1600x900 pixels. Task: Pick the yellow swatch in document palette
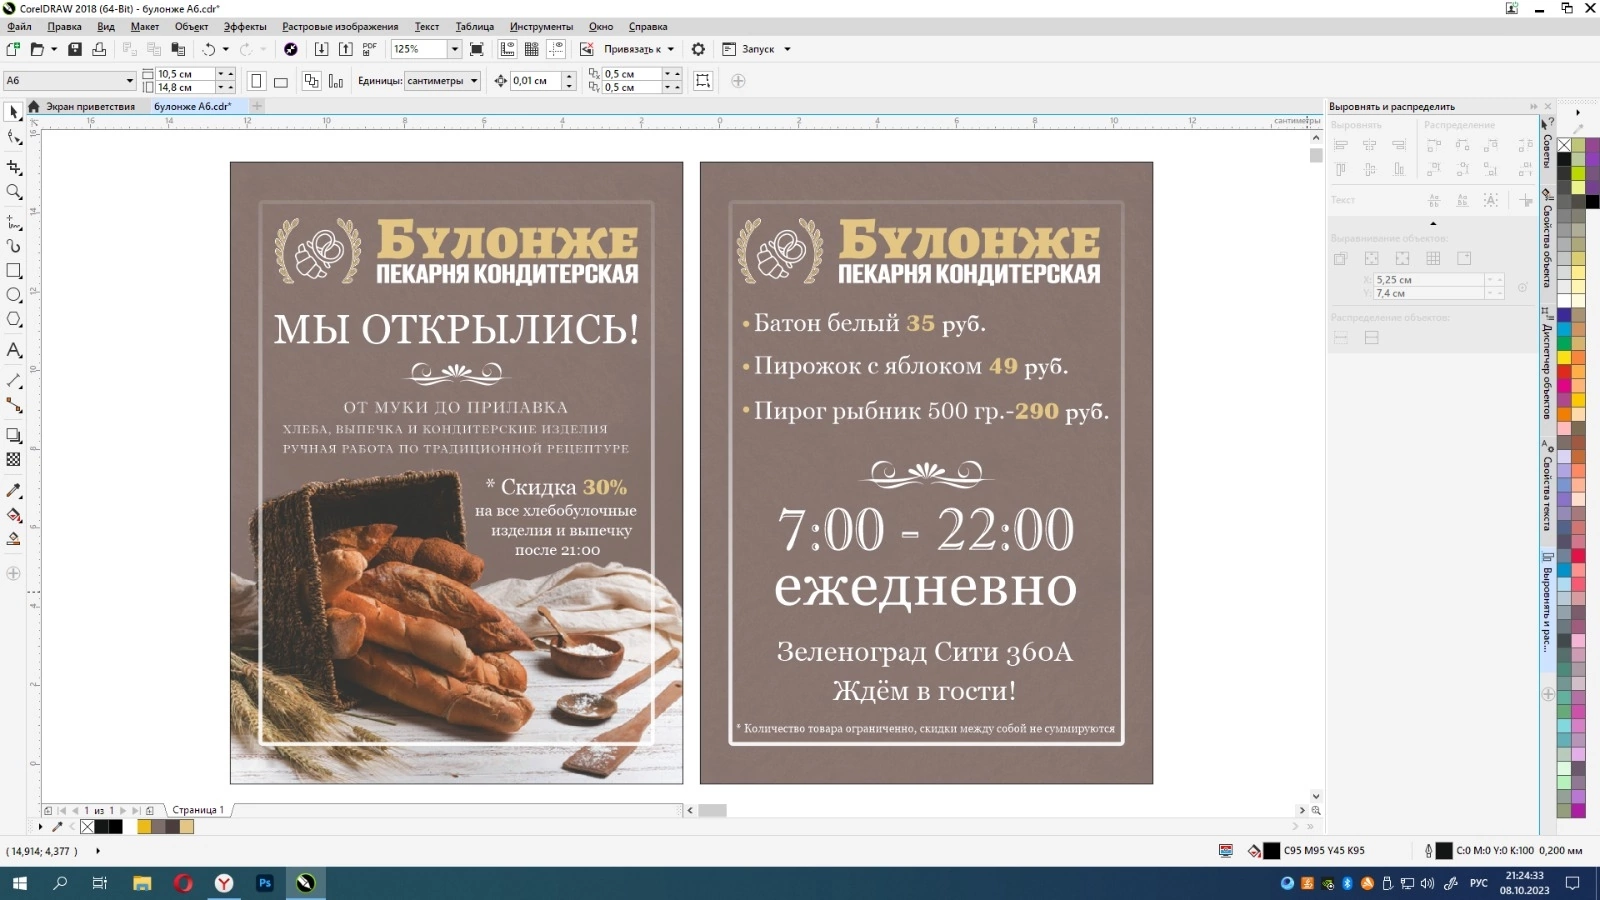point(144,827)
